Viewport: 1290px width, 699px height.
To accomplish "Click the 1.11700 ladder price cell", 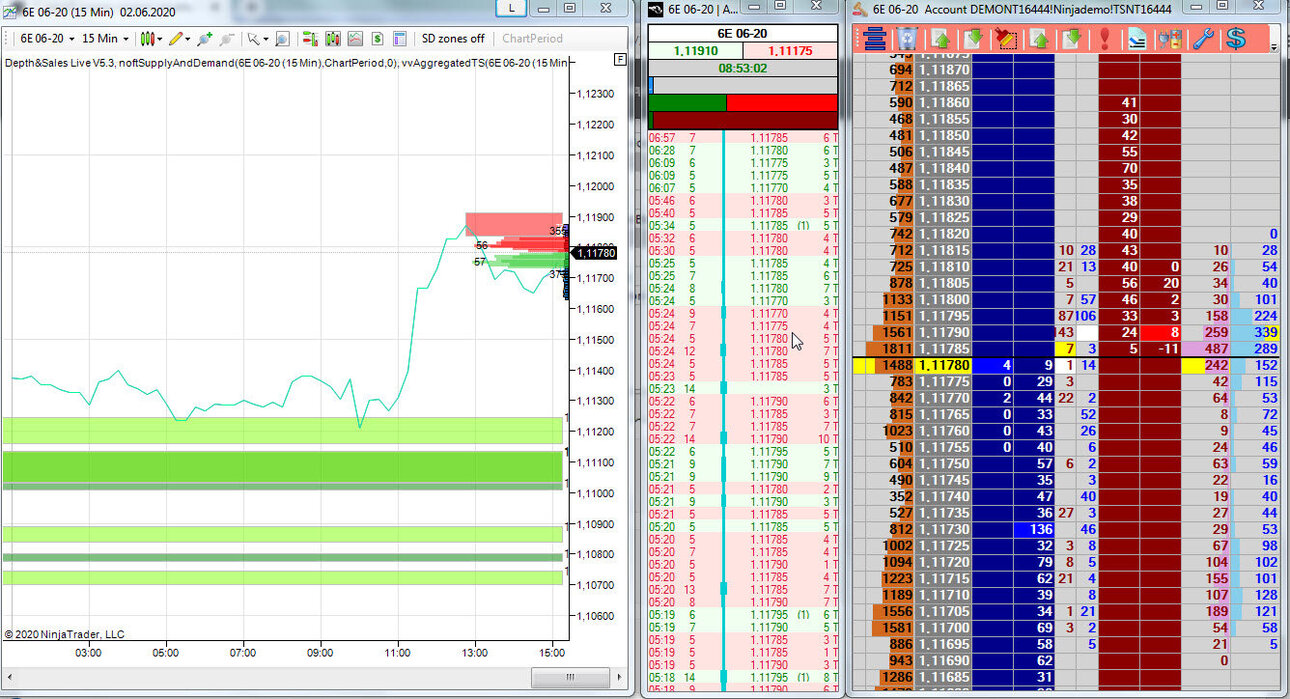I will 944,627.
